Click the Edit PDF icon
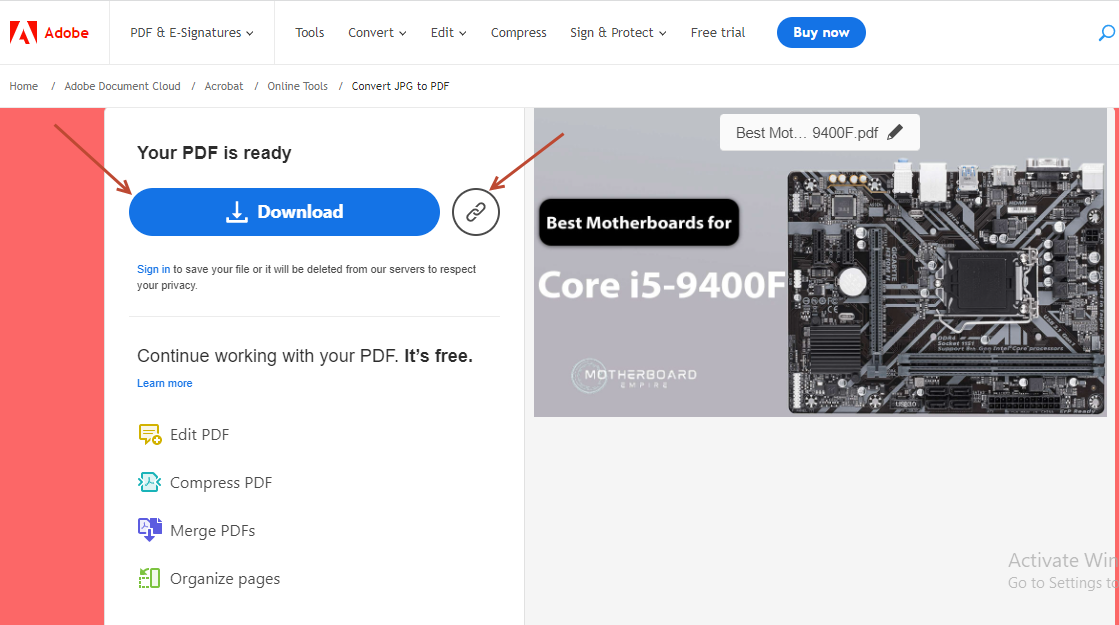 point(150,435)
